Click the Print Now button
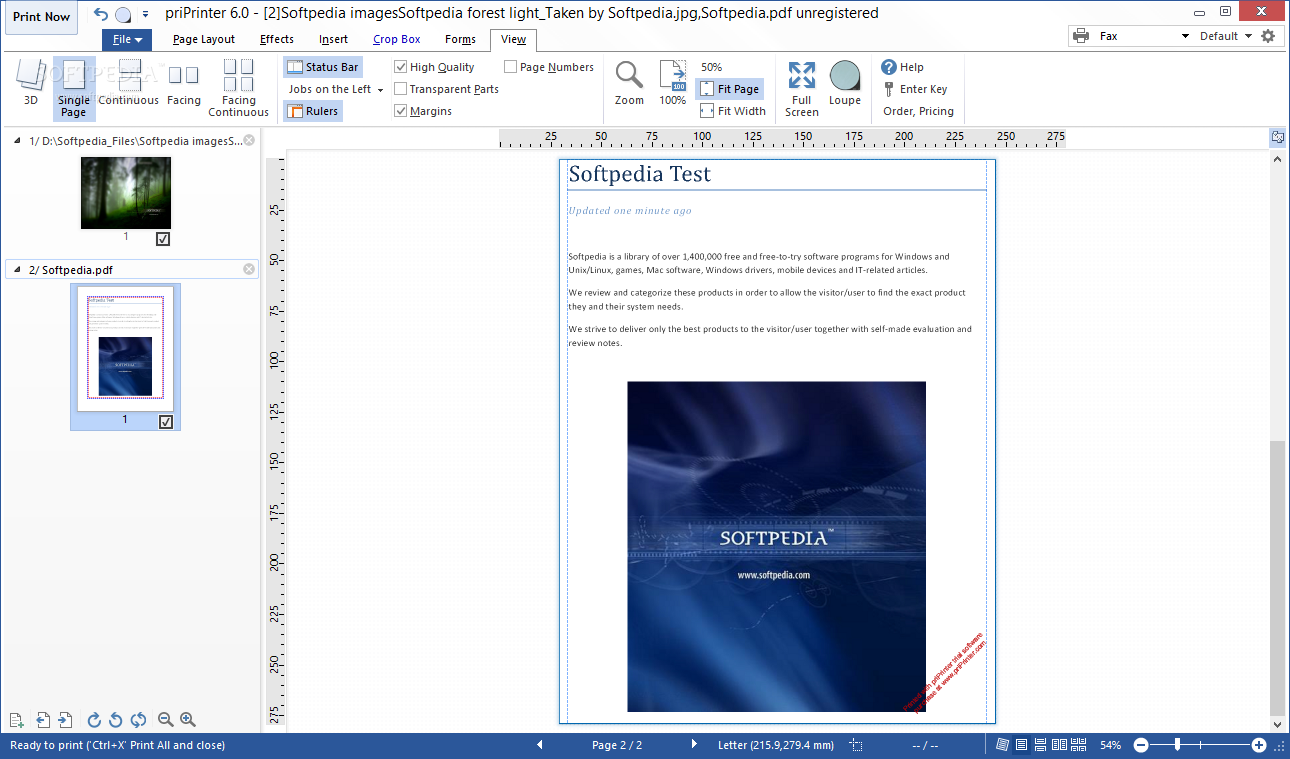 [x=42, y=17]
